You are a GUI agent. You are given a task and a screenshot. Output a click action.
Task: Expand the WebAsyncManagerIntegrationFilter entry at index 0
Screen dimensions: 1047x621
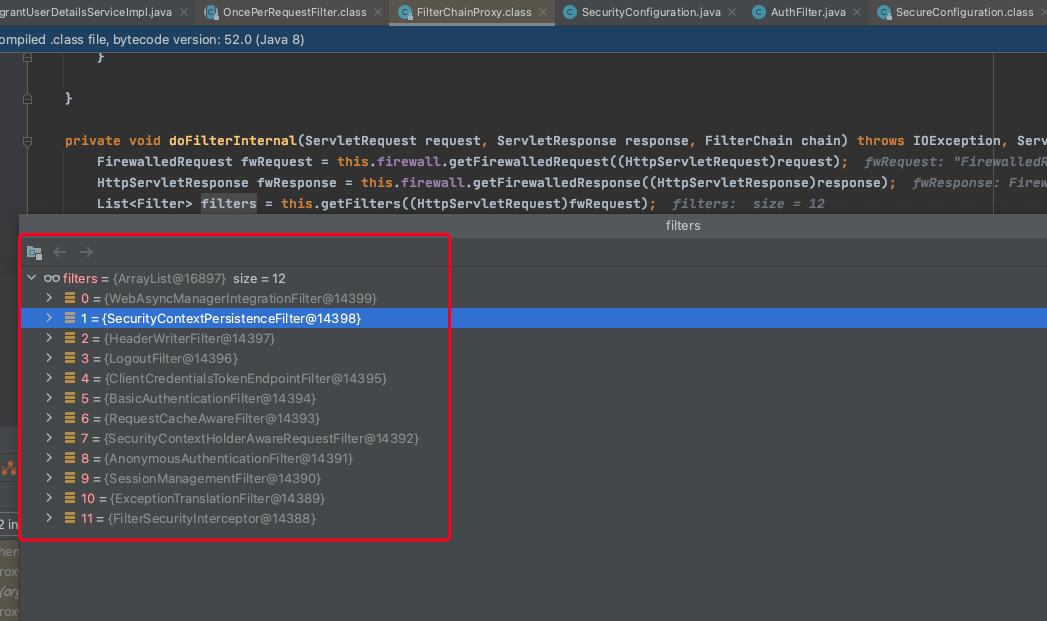click(x=49, y=298)
